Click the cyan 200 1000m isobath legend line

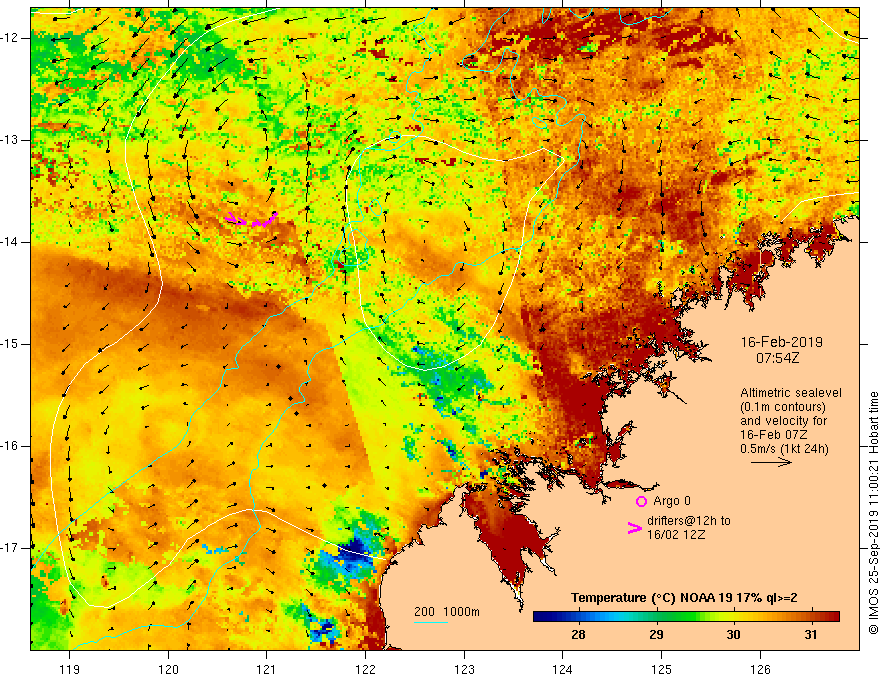[431, 622]
